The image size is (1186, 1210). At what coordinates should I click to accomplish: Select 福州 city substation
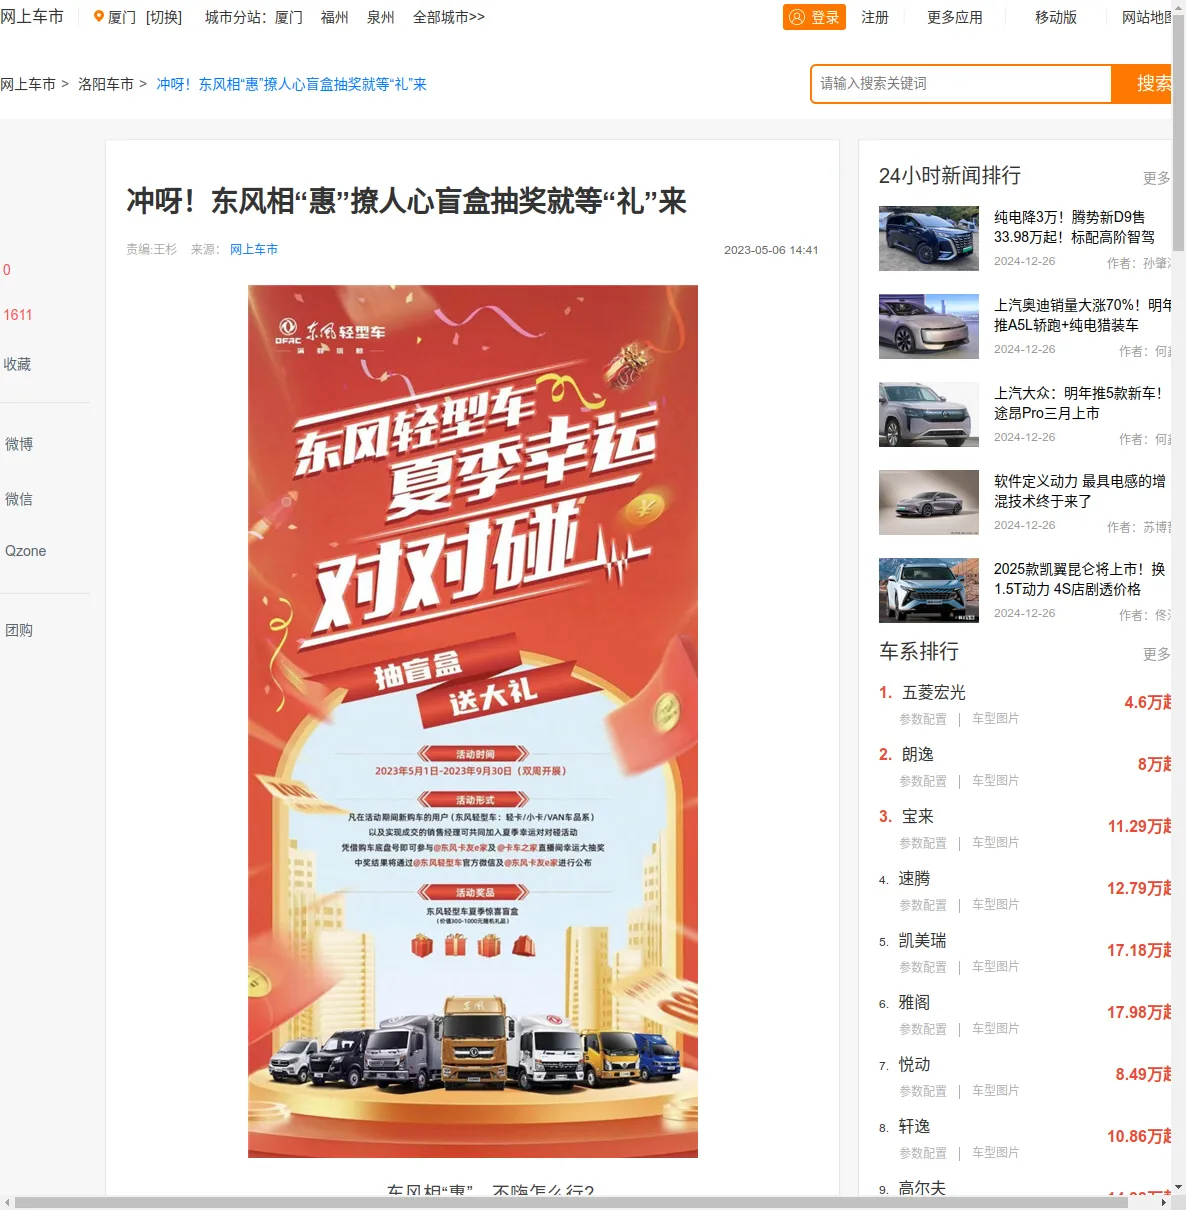335,17
